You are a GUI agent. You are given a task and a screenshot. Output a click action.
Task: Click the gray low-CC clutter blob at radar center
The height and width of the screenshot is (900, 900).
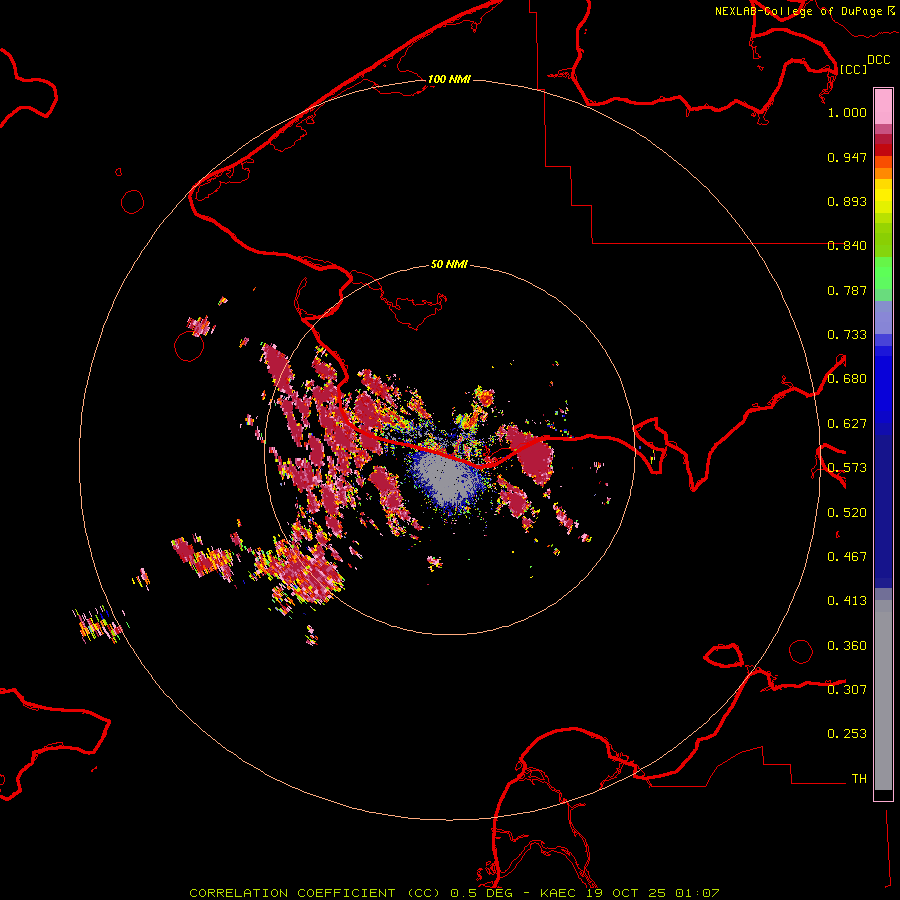[x=445, y=475]
